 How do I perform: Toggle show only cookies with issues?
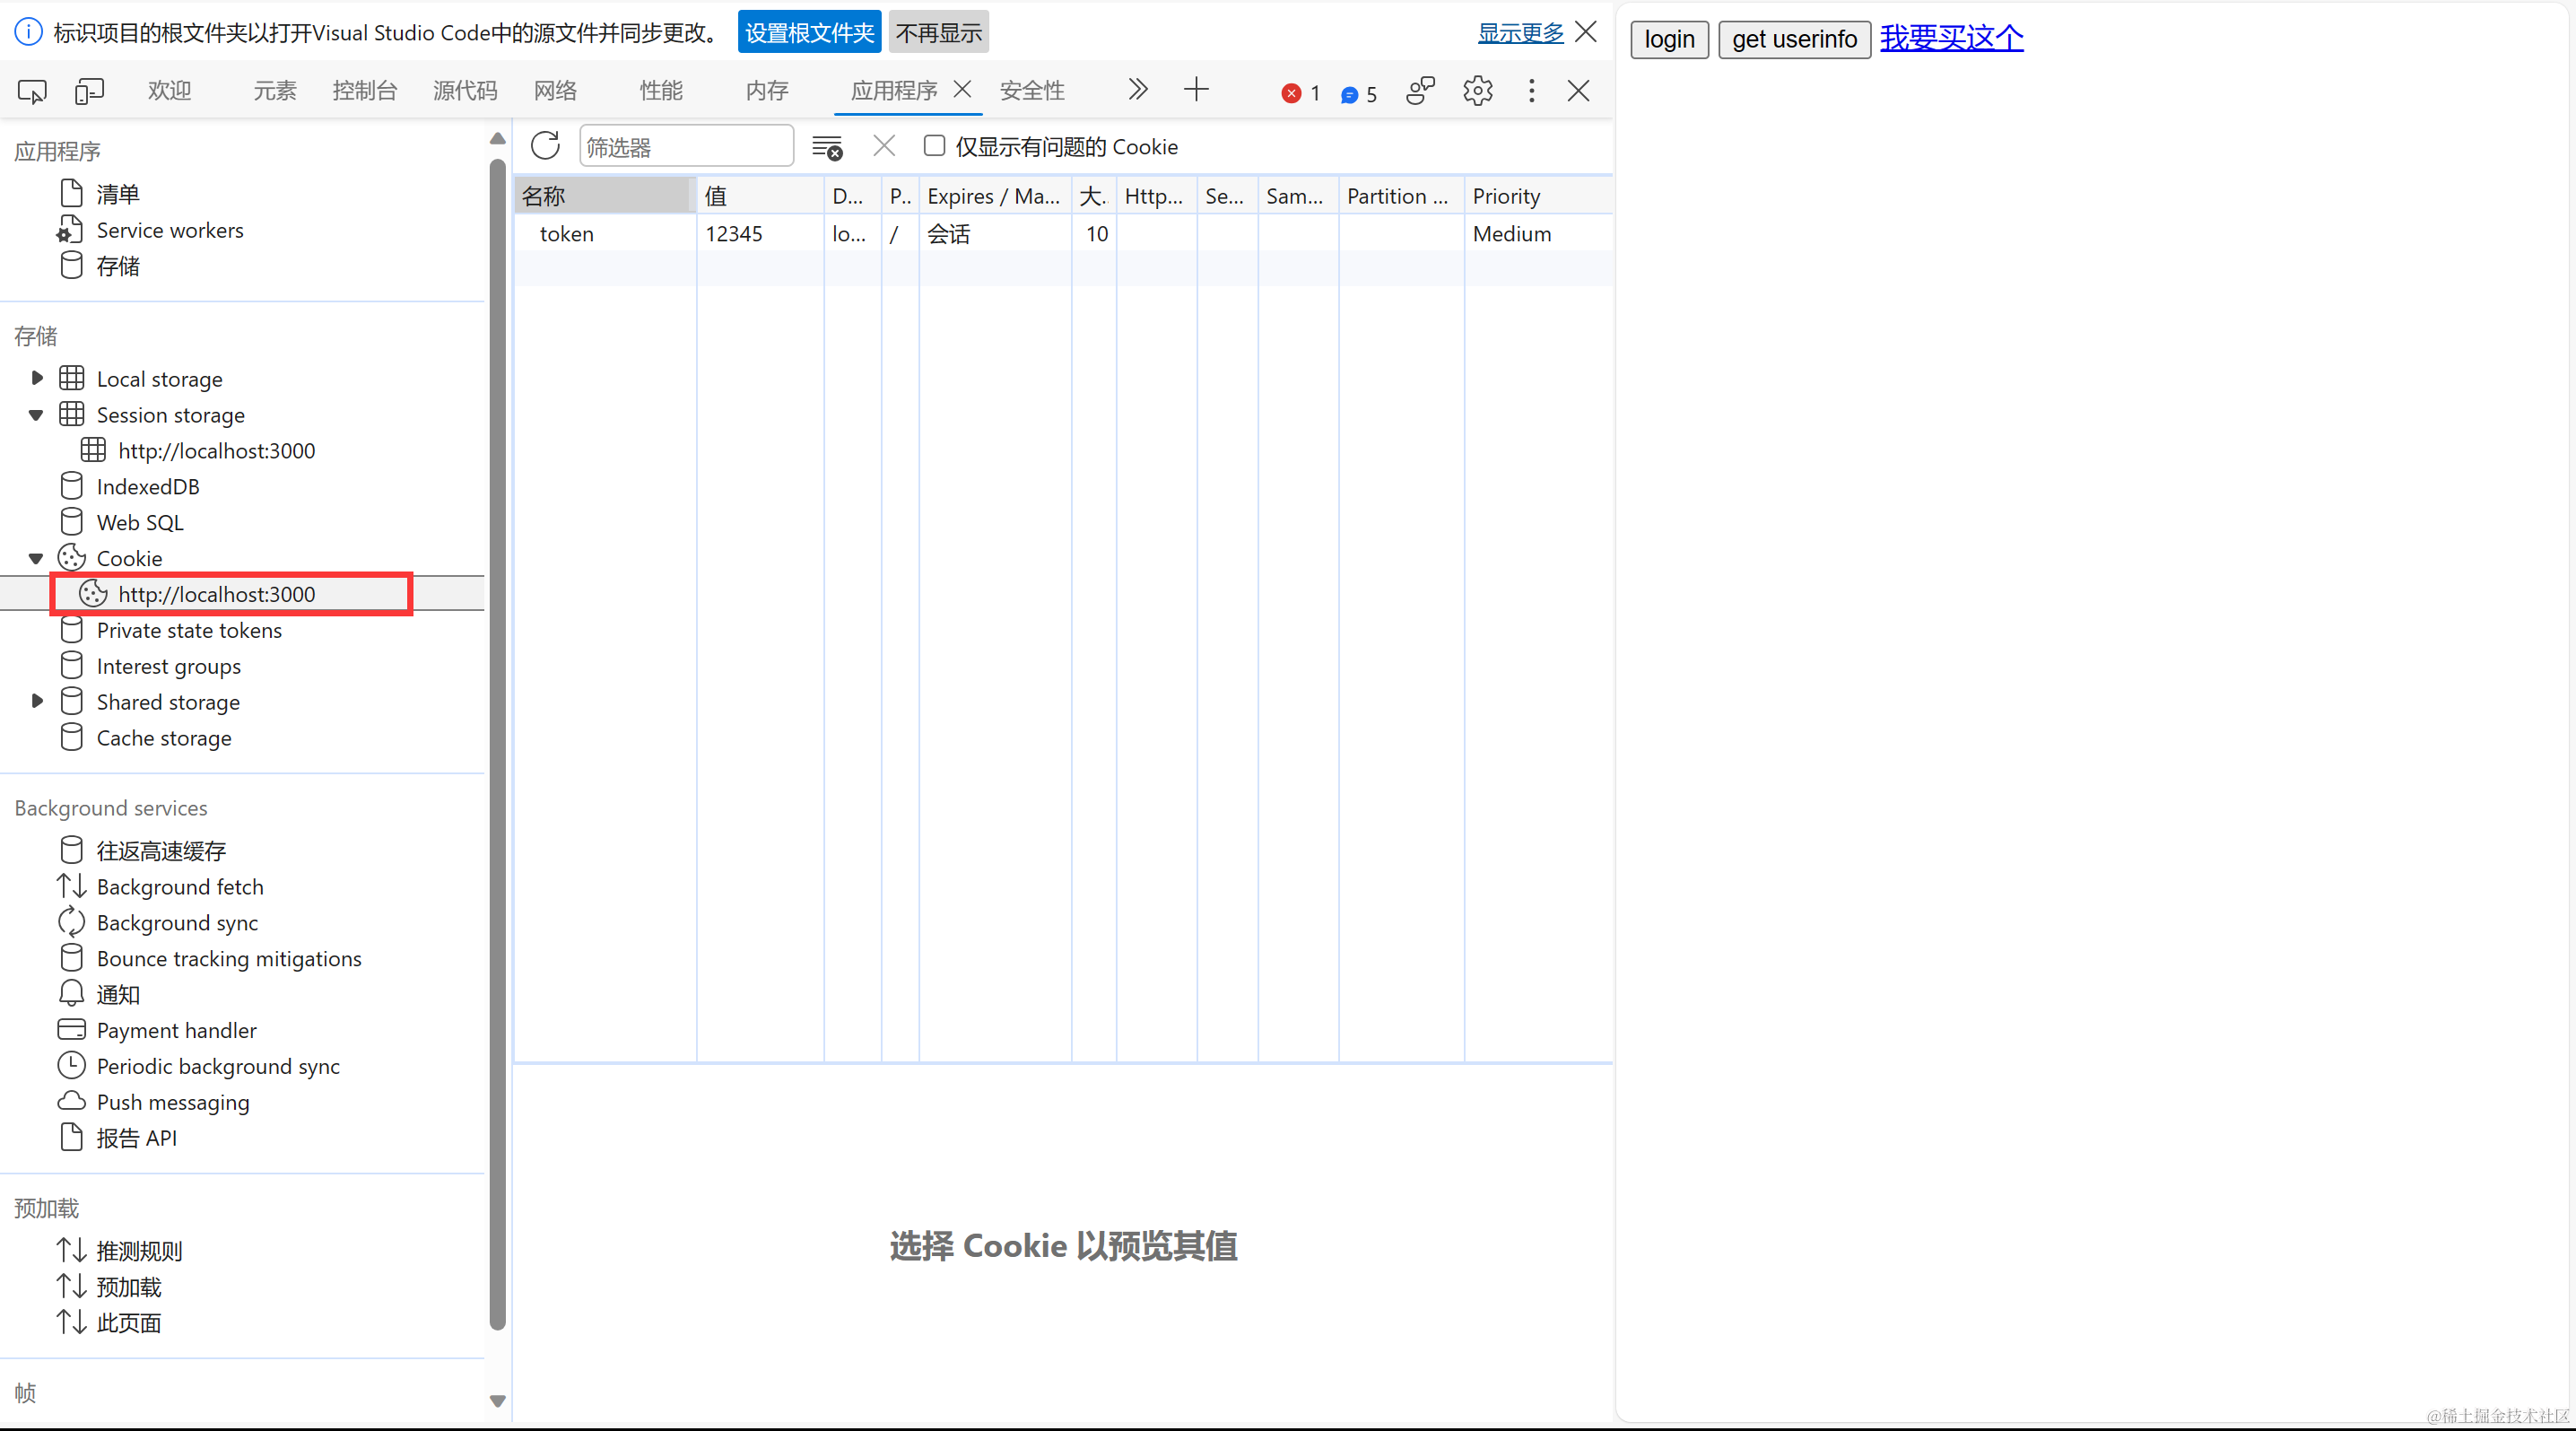[x=934, y=146]
